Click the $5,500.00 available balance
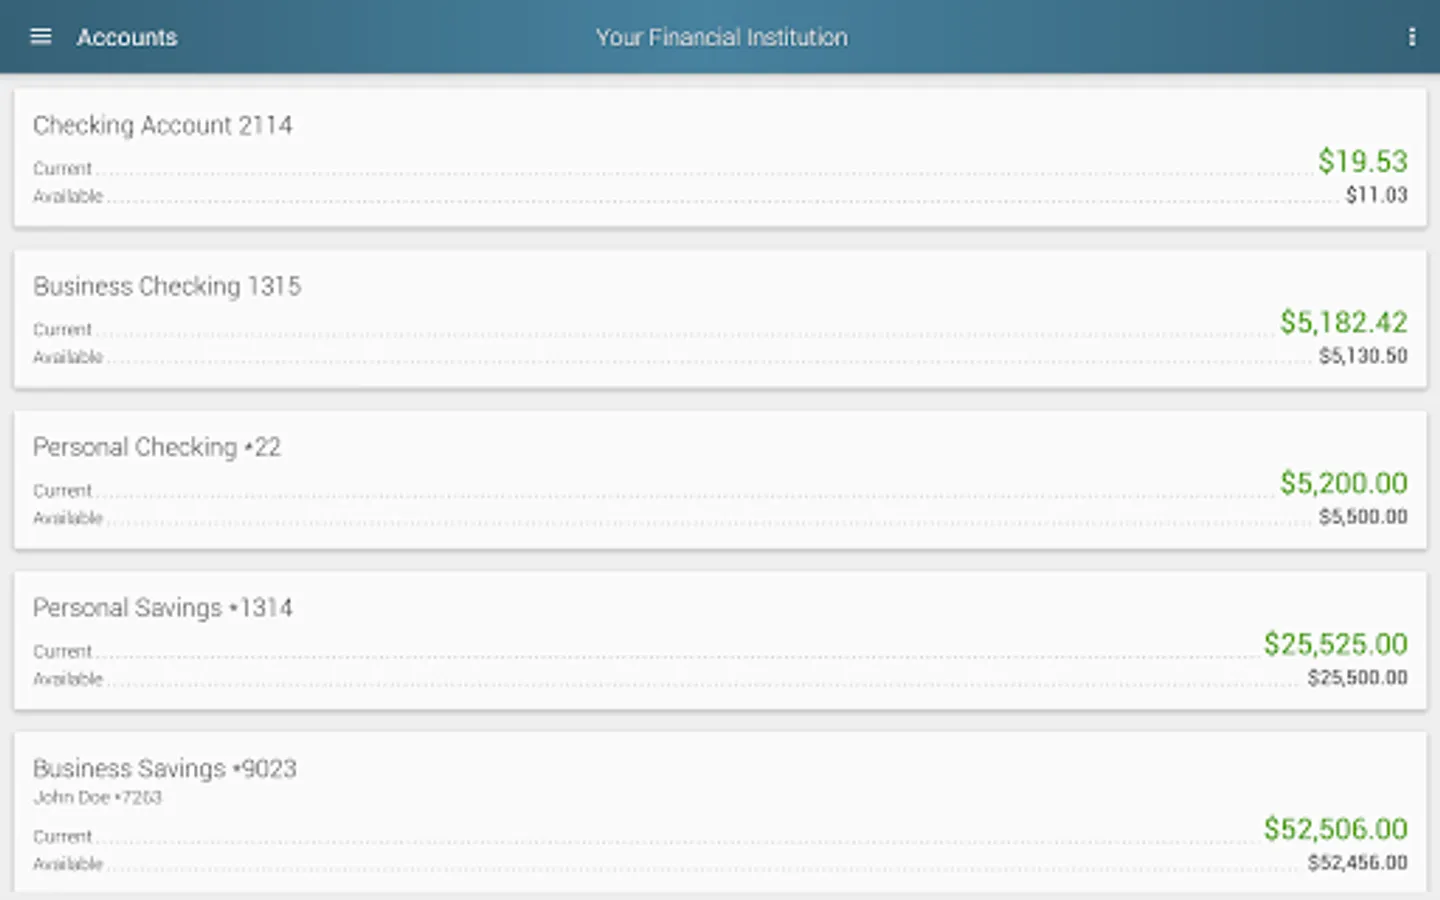 click(x=1362, y=517)
